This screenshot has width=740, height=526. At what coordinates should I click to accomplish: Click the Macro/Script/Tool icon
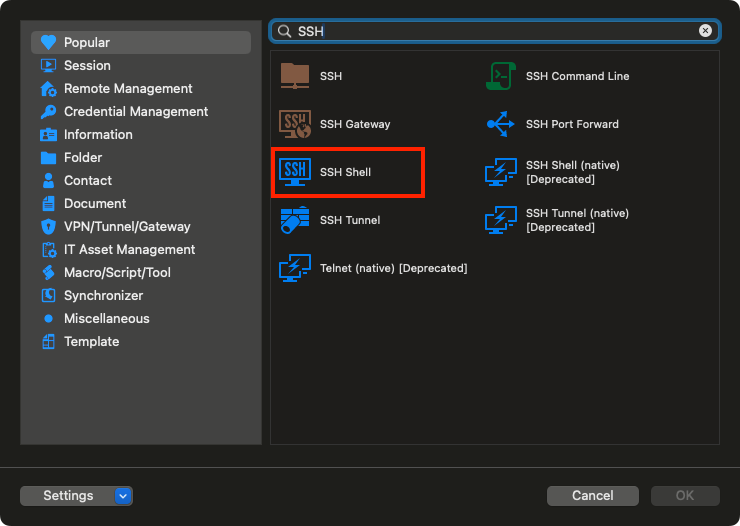click(x=48, y=273)
